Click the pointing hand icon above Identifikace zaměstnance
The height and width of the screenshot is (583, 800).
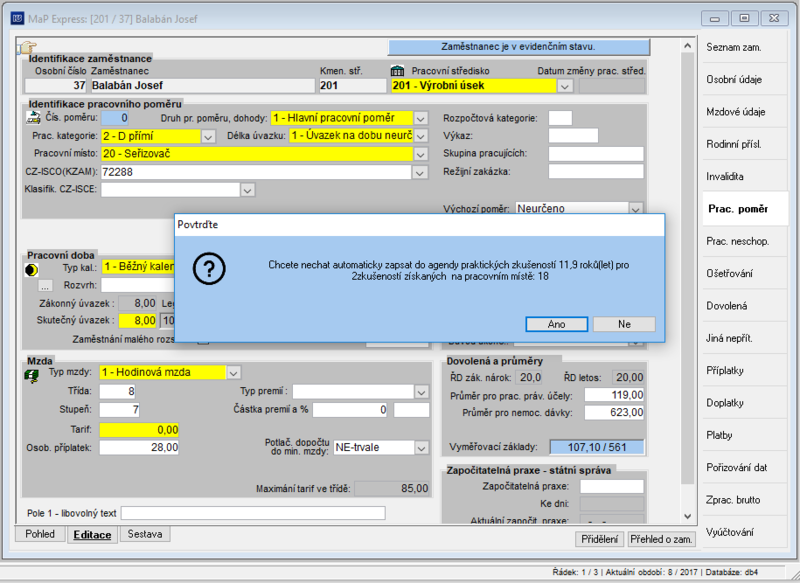[27, 47]
